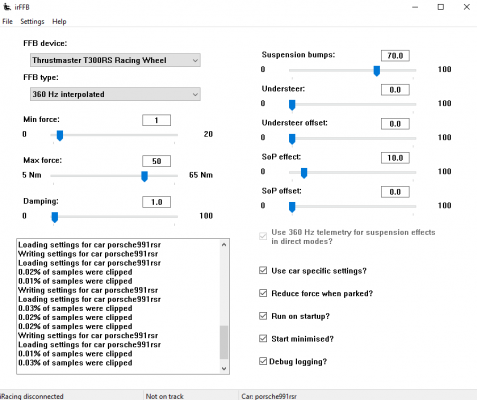Click the log scroll-up arrow
The height and width of the screenshot is (400, 477).
(x=224, y=245)
